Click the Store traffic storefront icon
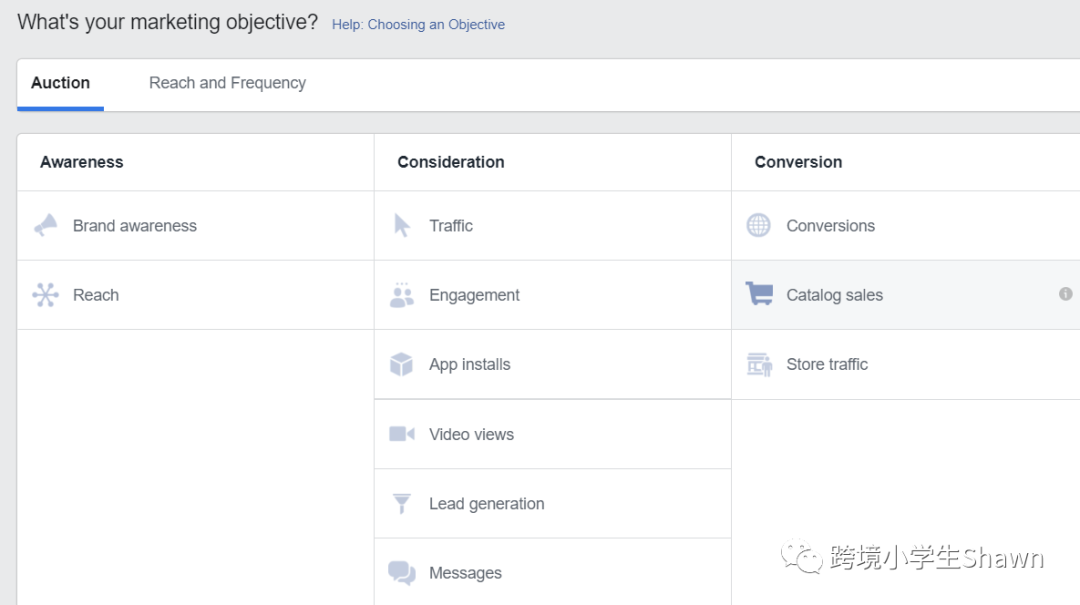1080x605 pixels. point(759,365)
